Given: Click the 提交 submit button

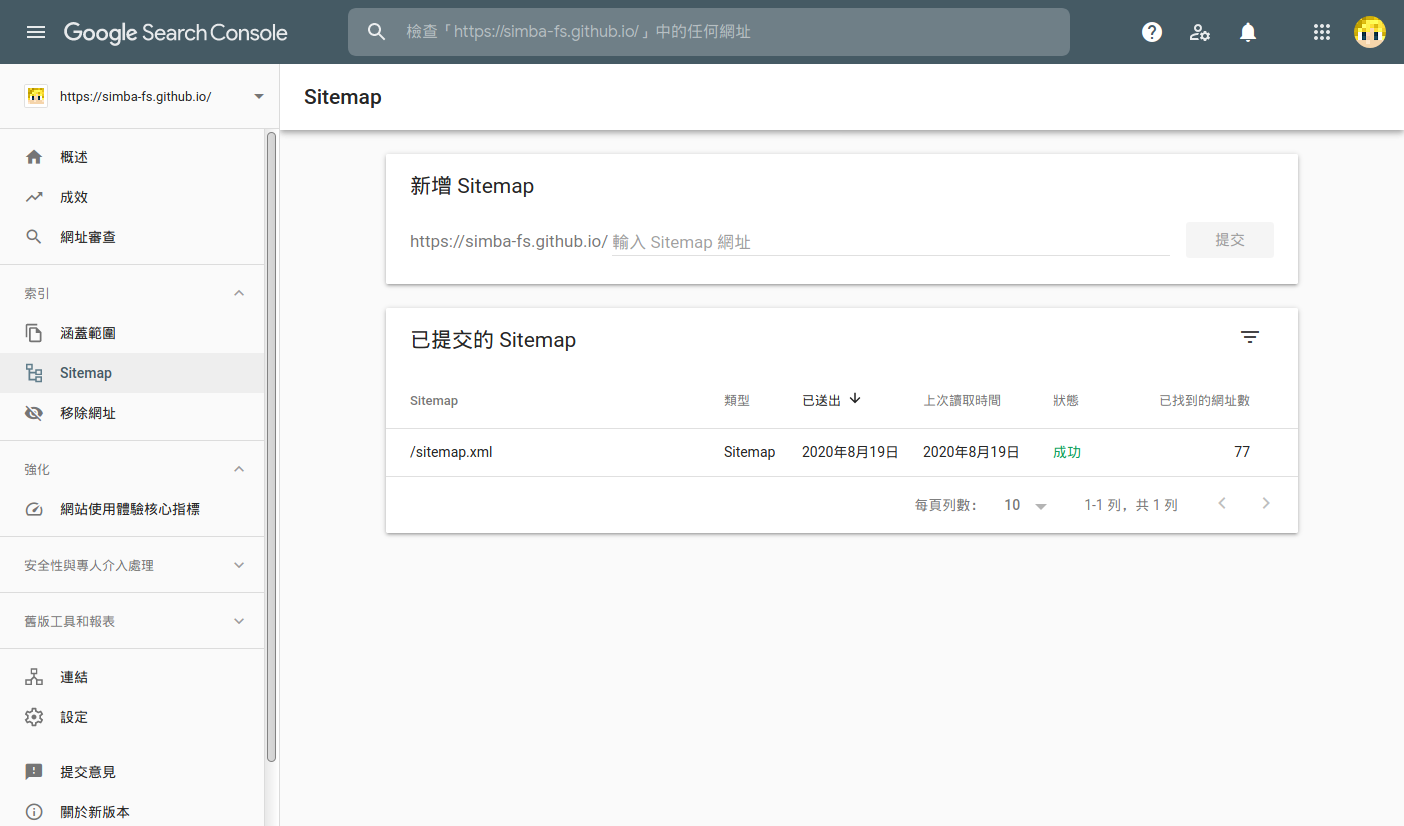Looking at the screenshot, I should pos(1230,240).
